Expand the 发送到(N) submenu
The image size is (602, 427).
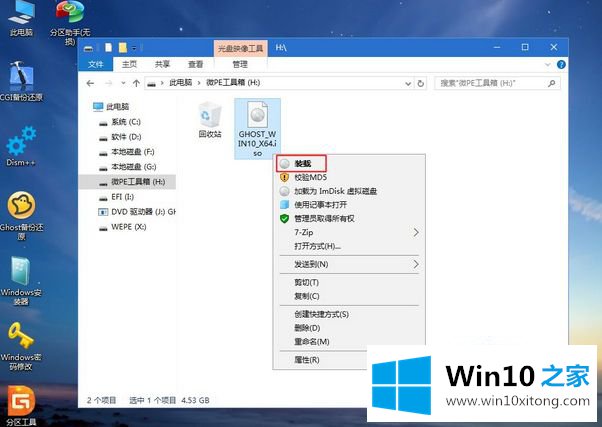[x=416, y=264]
